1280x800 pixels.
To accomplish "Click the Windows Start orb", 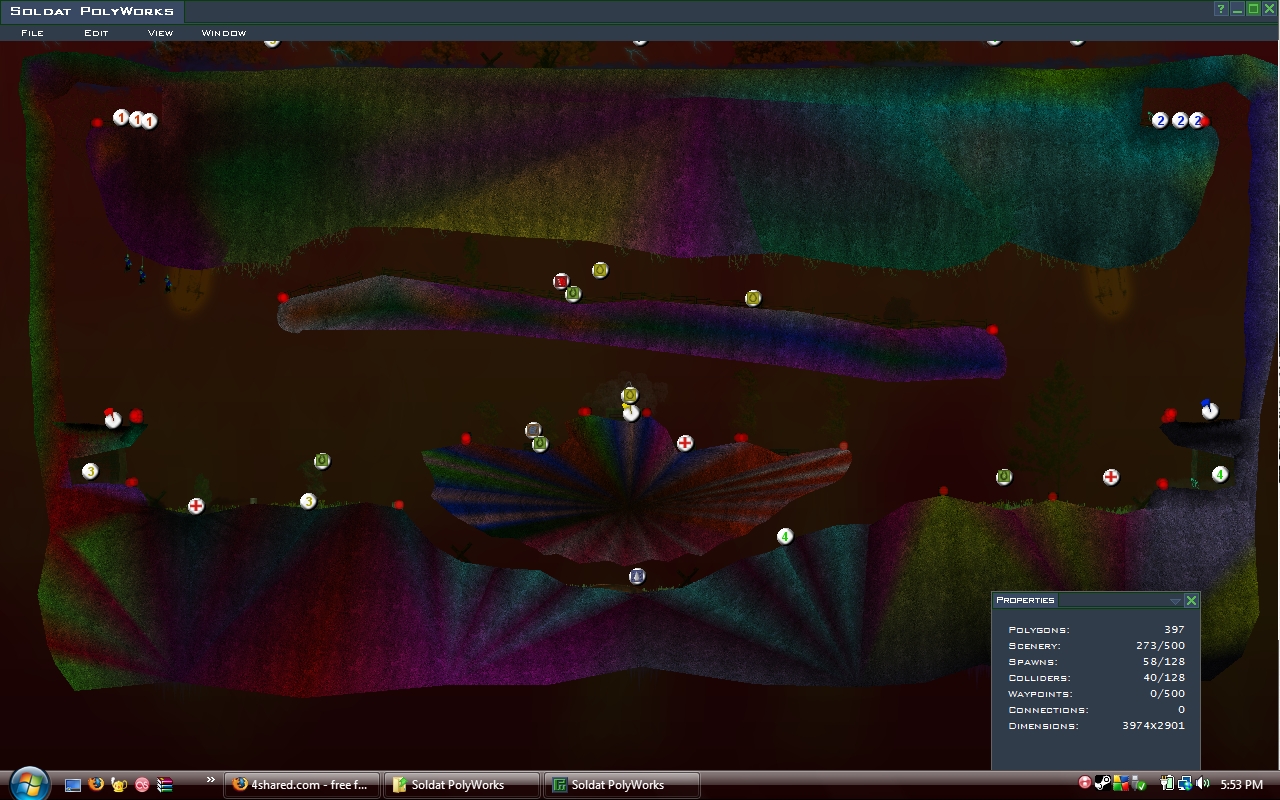I will click(28, 783).
